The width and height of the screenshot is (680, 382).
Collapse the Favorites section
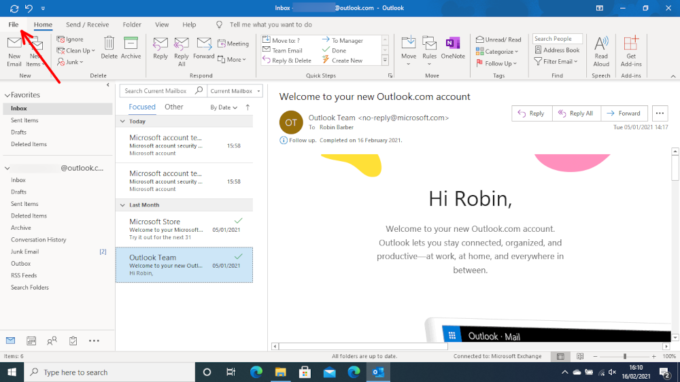click(7, 95)
